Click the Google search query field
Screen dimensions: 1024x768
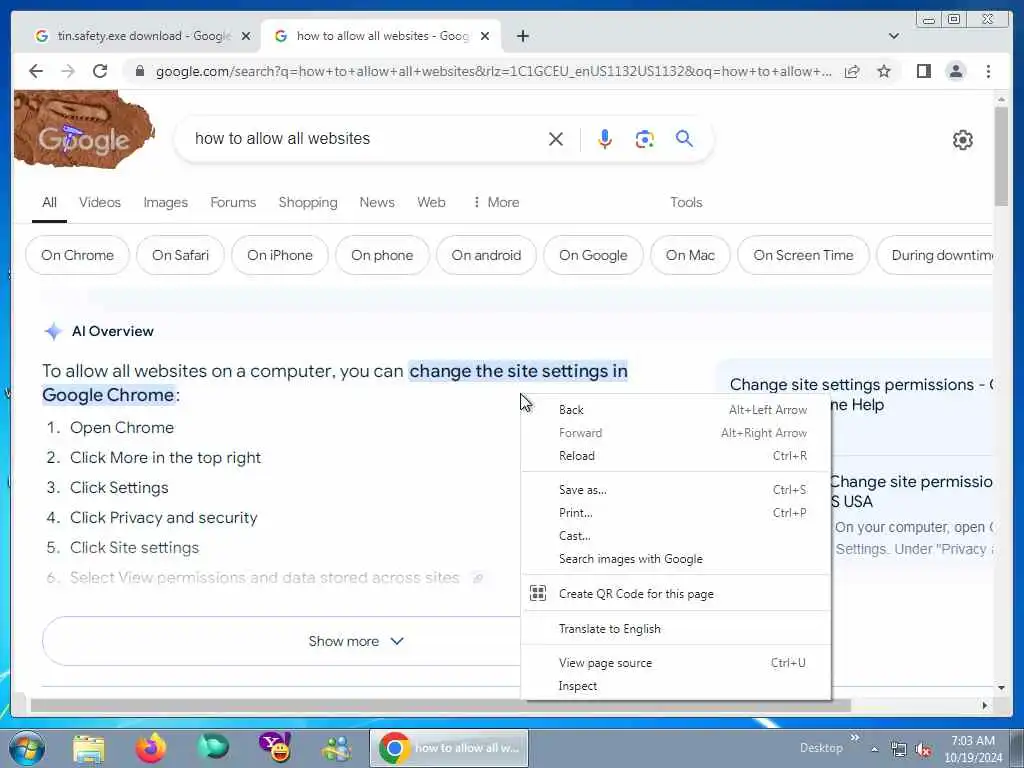[x=366, y=138]
